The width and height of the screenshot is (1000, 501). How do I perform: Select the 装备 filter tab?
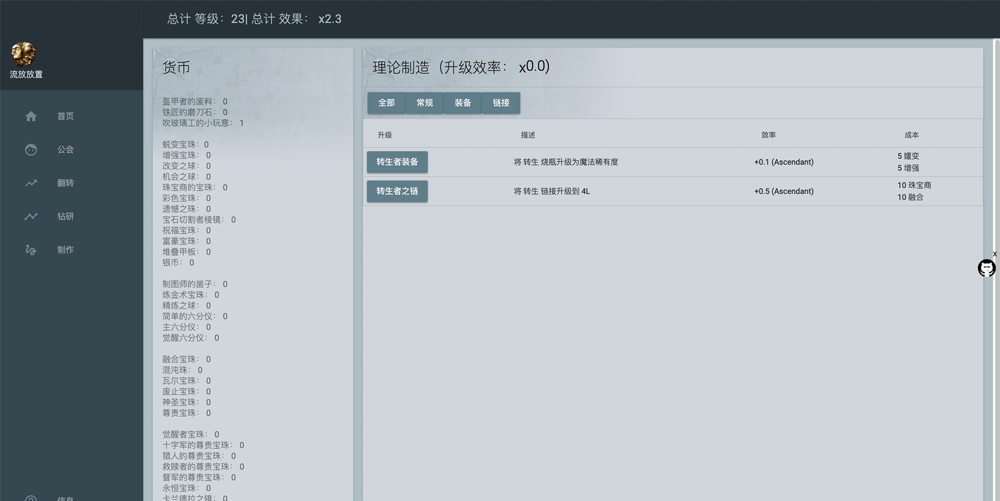pos(463,103)
